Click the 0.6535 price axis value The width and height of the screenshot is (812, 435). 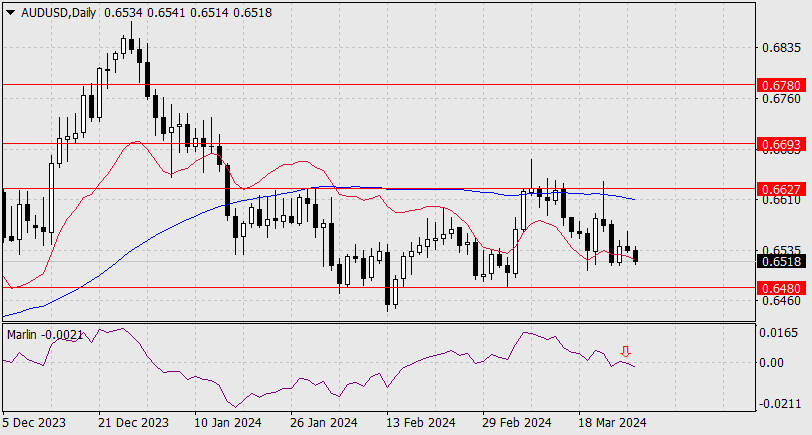point(781,251)
